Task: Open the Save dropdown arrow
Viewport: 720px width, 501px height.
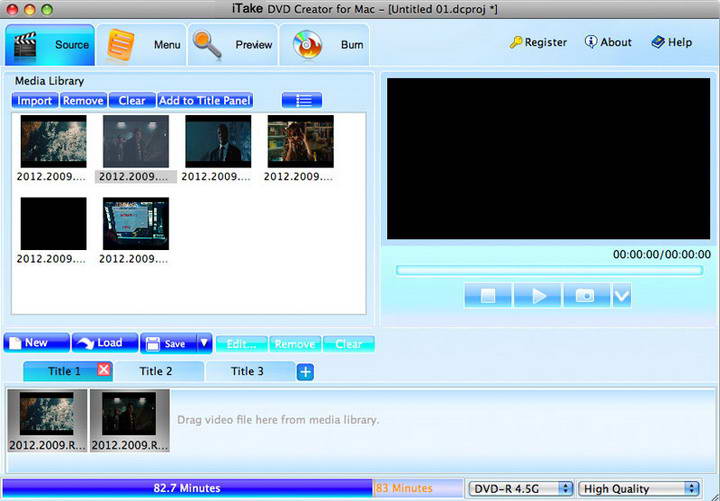Action: [204, 343]
